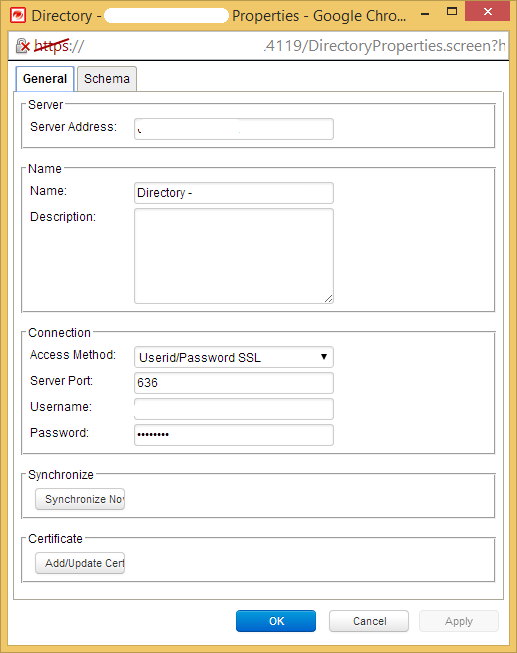Image resolution: width=517 pixels, height=653 pixels.
Task: Click the OK button
Action: pos(276,621)
